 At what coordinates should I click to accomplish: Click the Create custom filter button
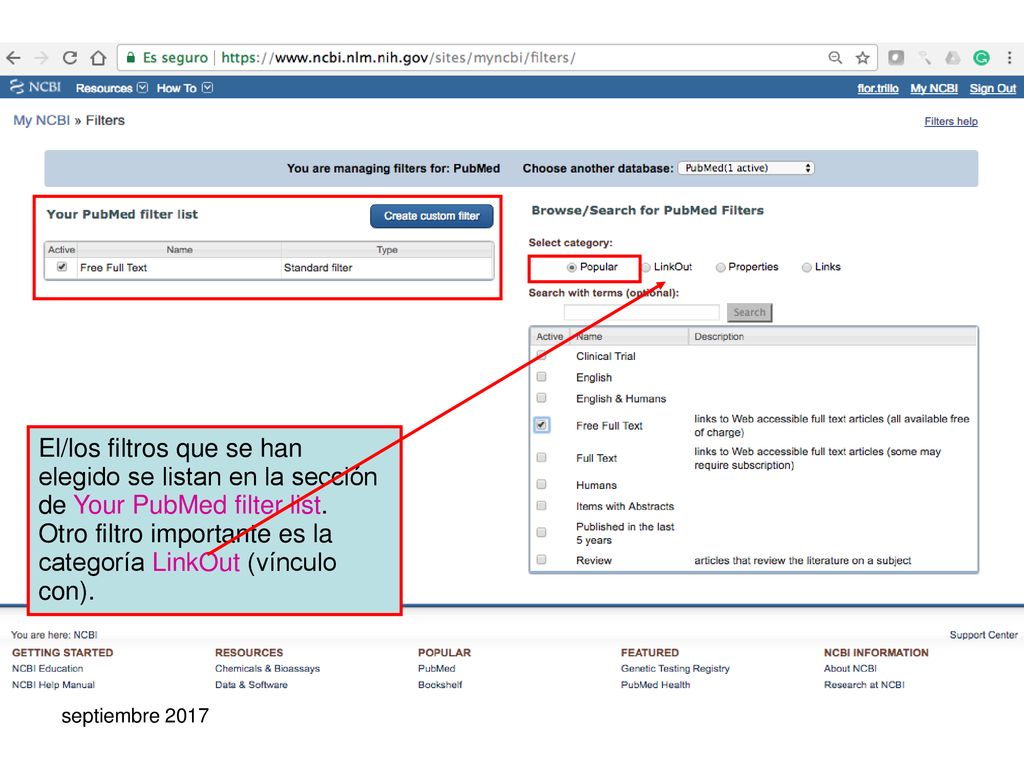[432, 216]
